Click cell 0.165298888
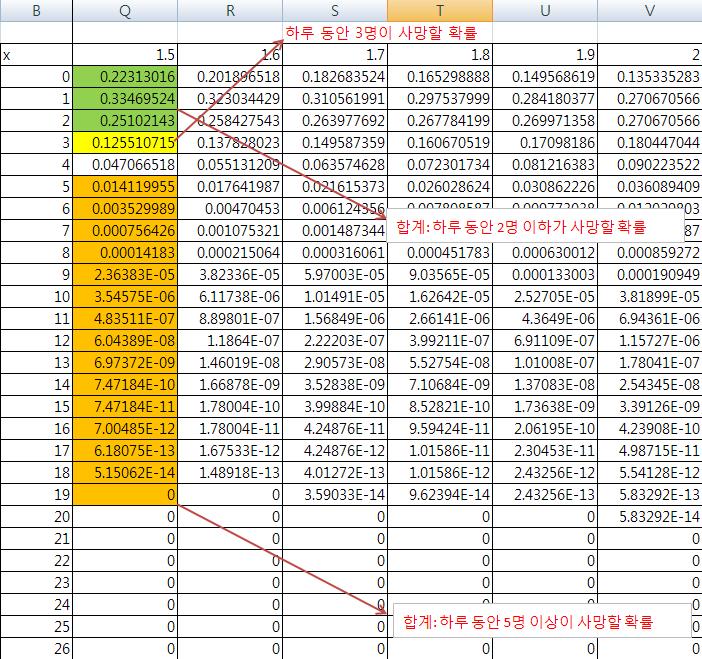 pos(440,77)
